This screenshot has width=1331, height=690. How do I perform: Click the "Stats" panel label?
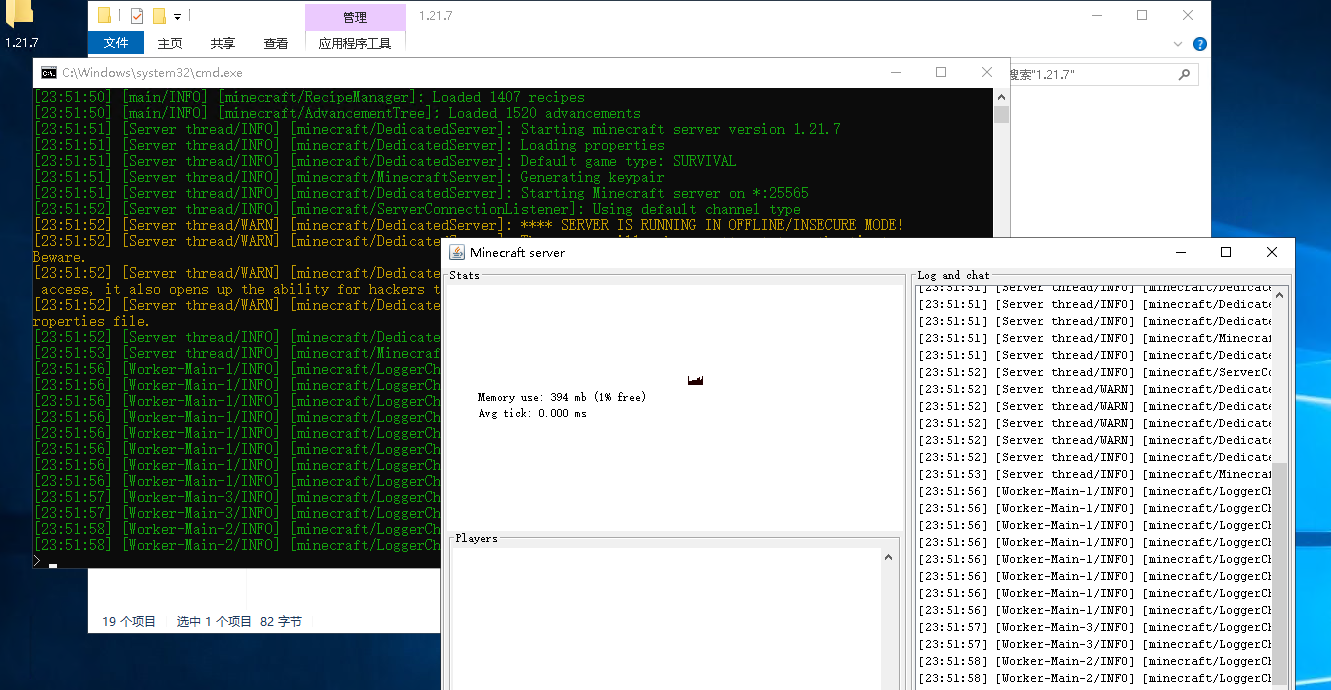click(x=464, y=275)
